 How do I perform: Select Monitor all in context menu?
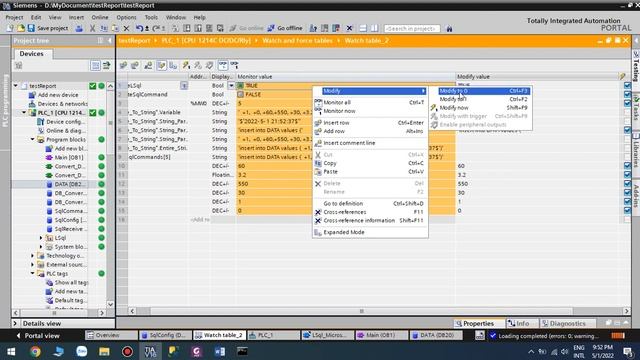[370, 102]
